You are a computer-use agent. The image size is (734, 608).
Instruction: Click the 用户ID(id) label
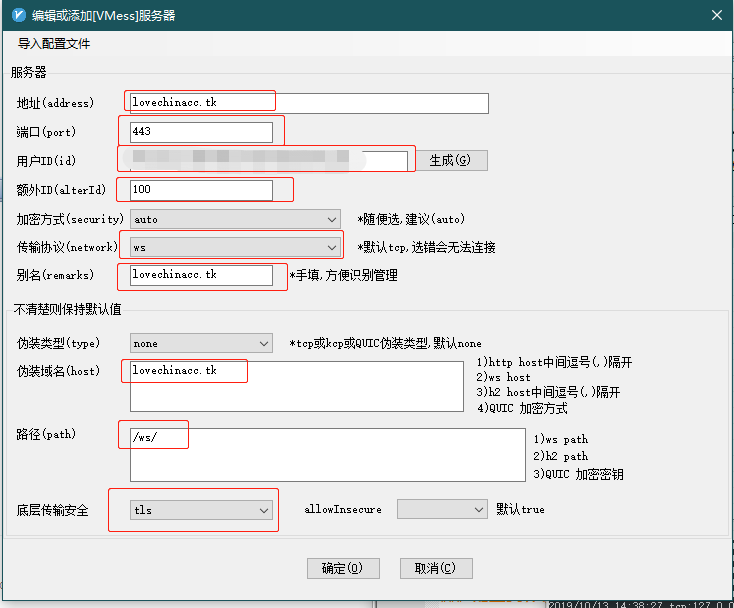point(46,161)
